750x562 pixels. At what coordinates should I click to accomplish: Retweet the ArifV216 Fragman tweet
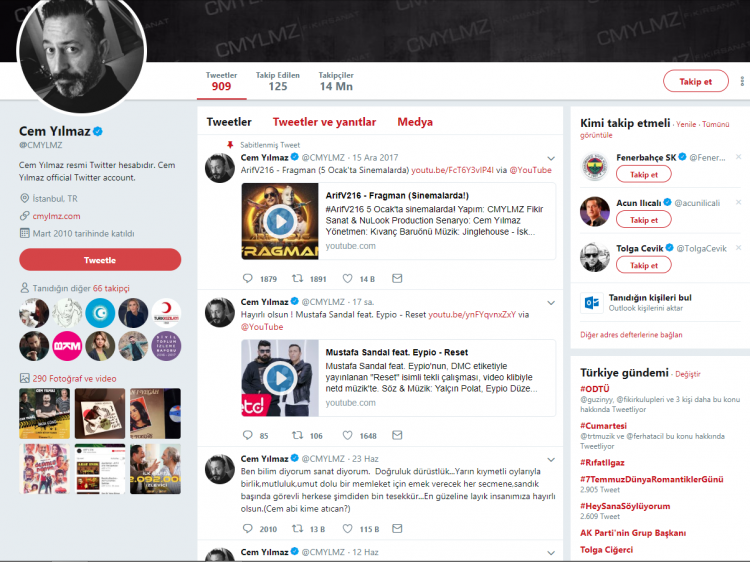(298, 278)
